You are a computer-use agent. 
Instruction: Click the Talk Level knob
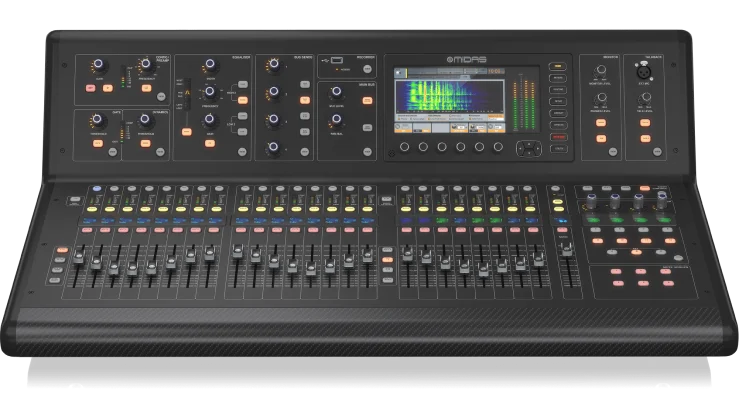tap(645, 98)
